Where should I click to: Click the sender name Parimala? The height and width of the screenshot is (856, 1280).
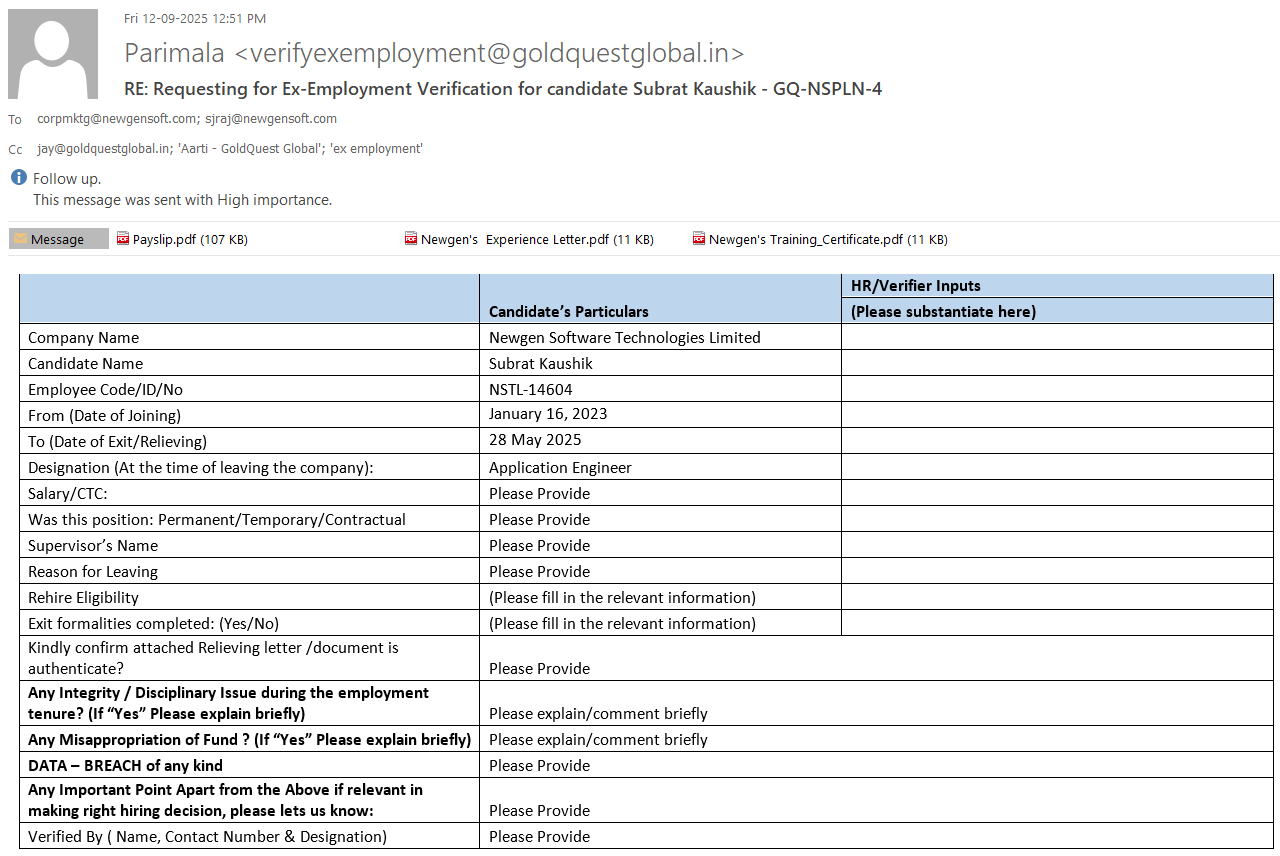click(x=176, y=53)
